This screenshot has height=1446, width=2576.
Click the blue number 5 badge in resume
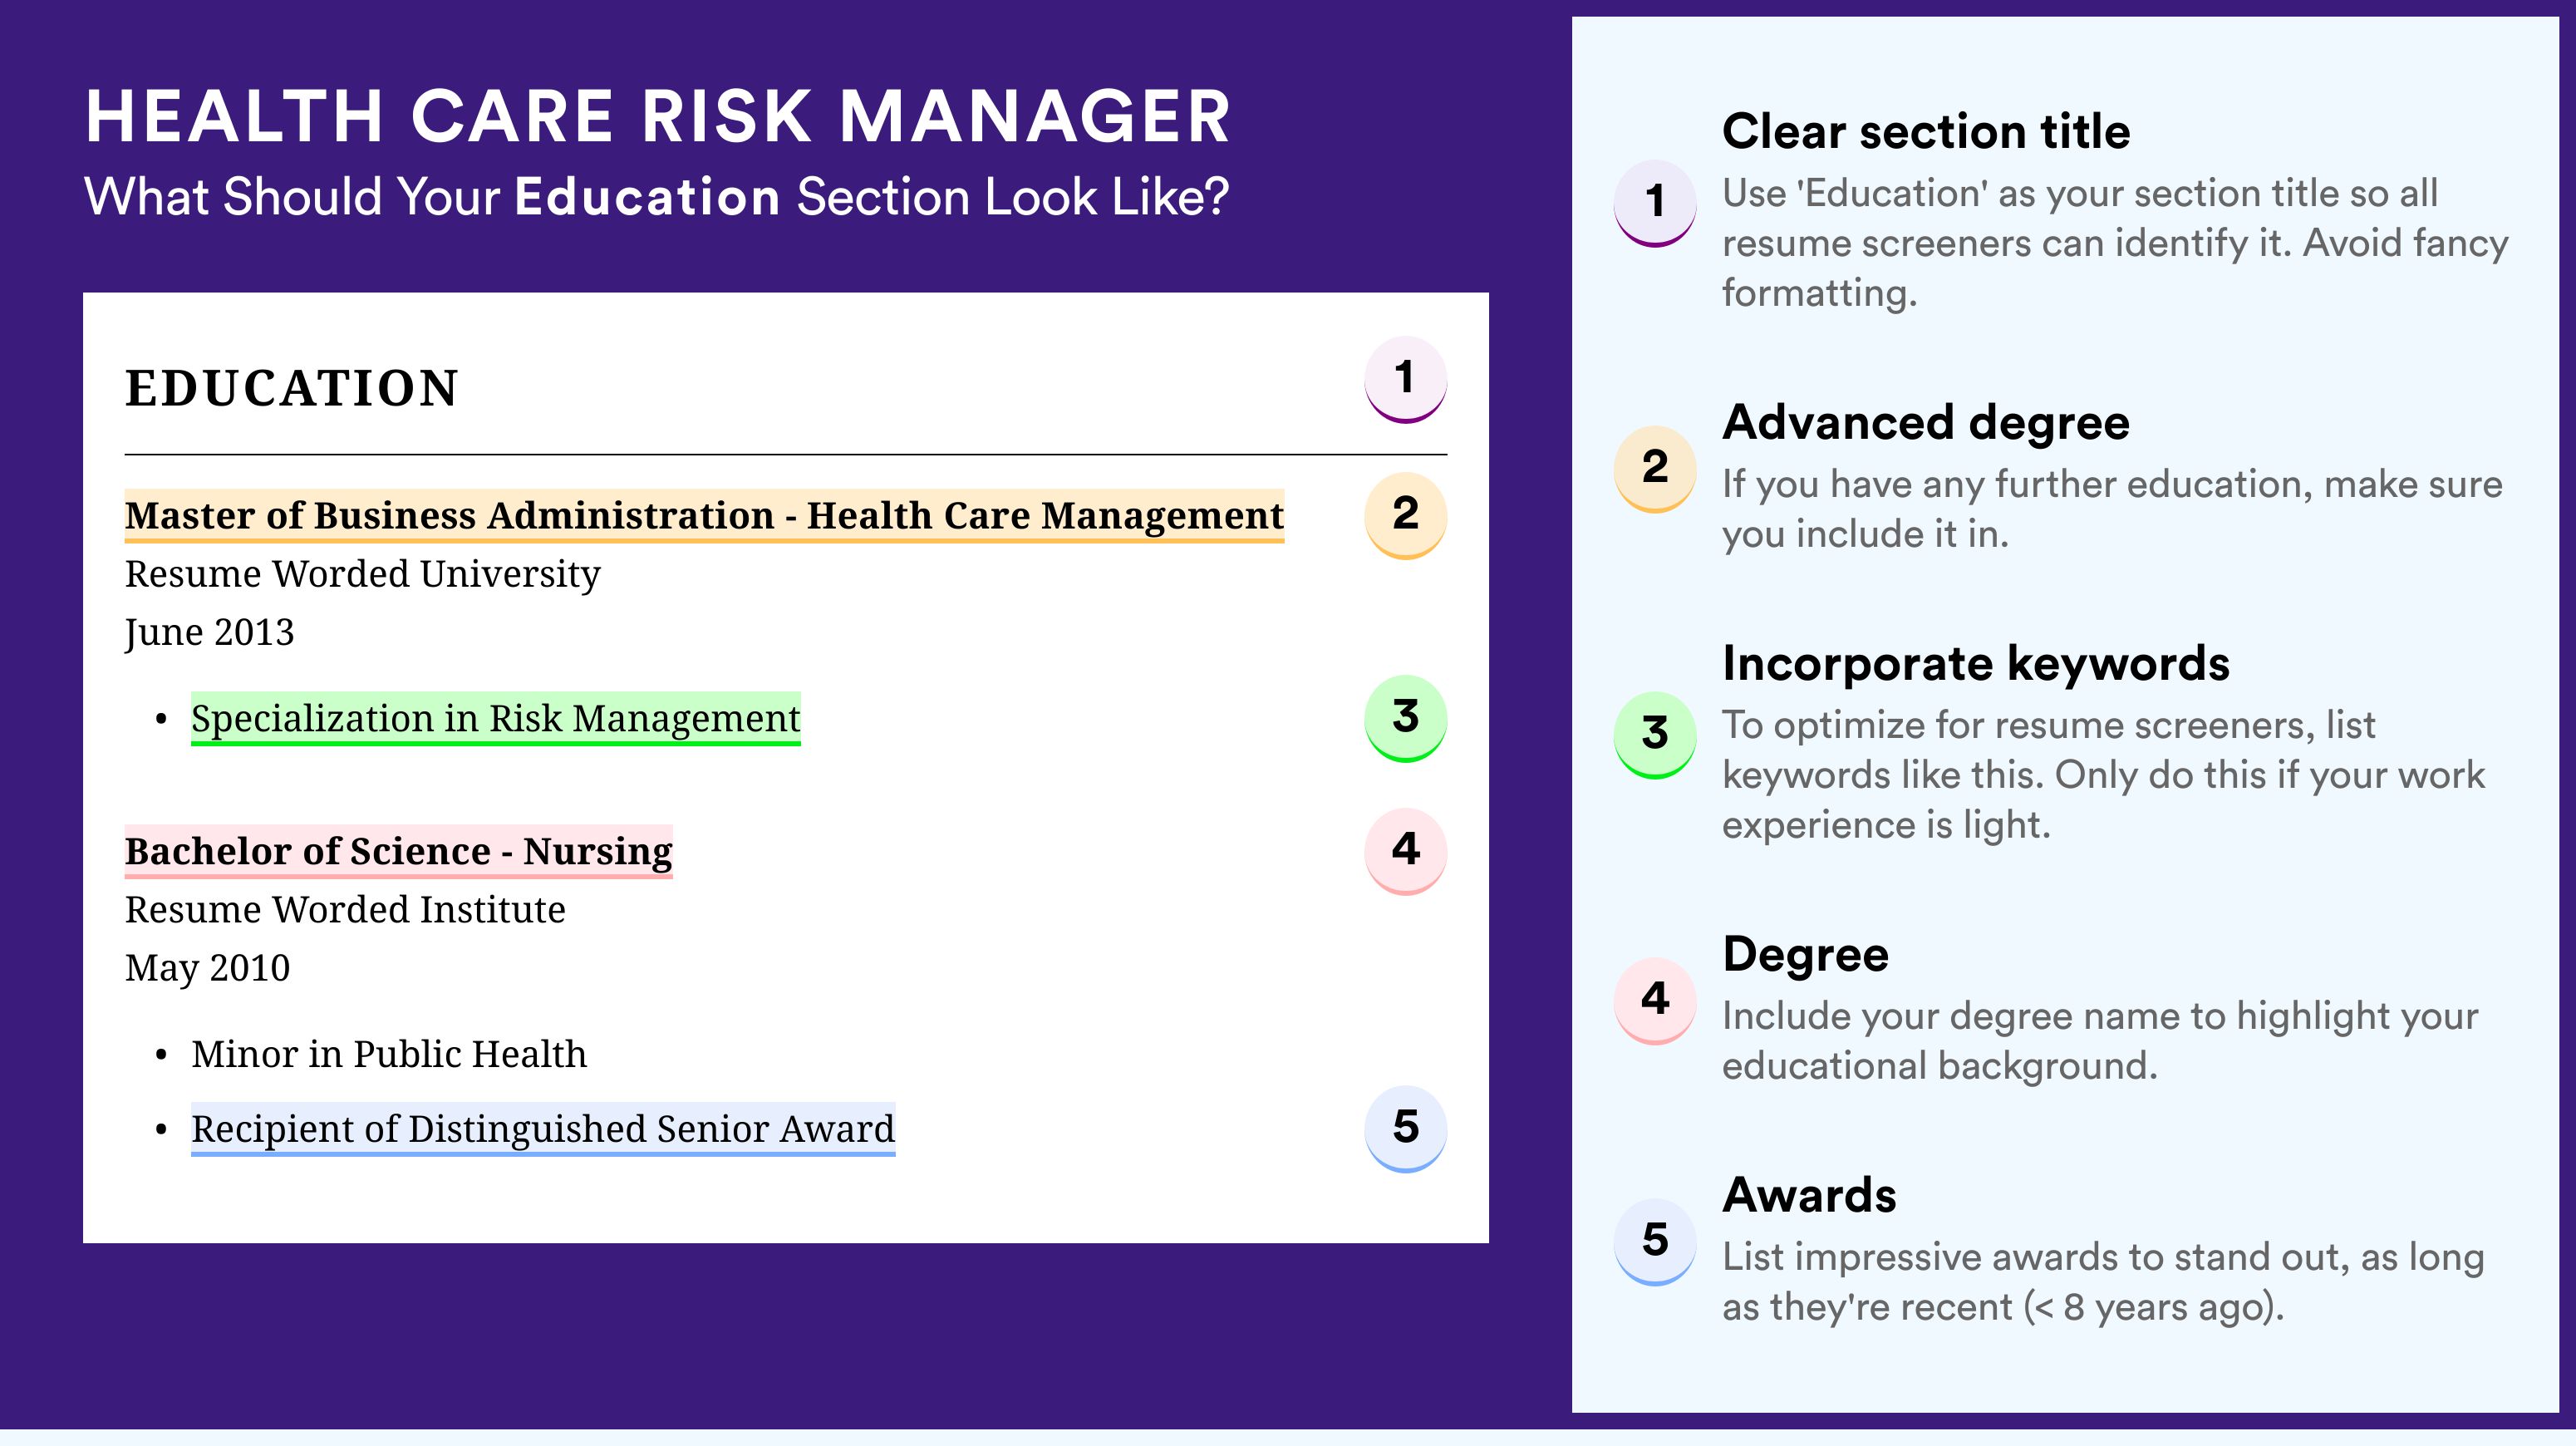(x=1405, y=1128)
